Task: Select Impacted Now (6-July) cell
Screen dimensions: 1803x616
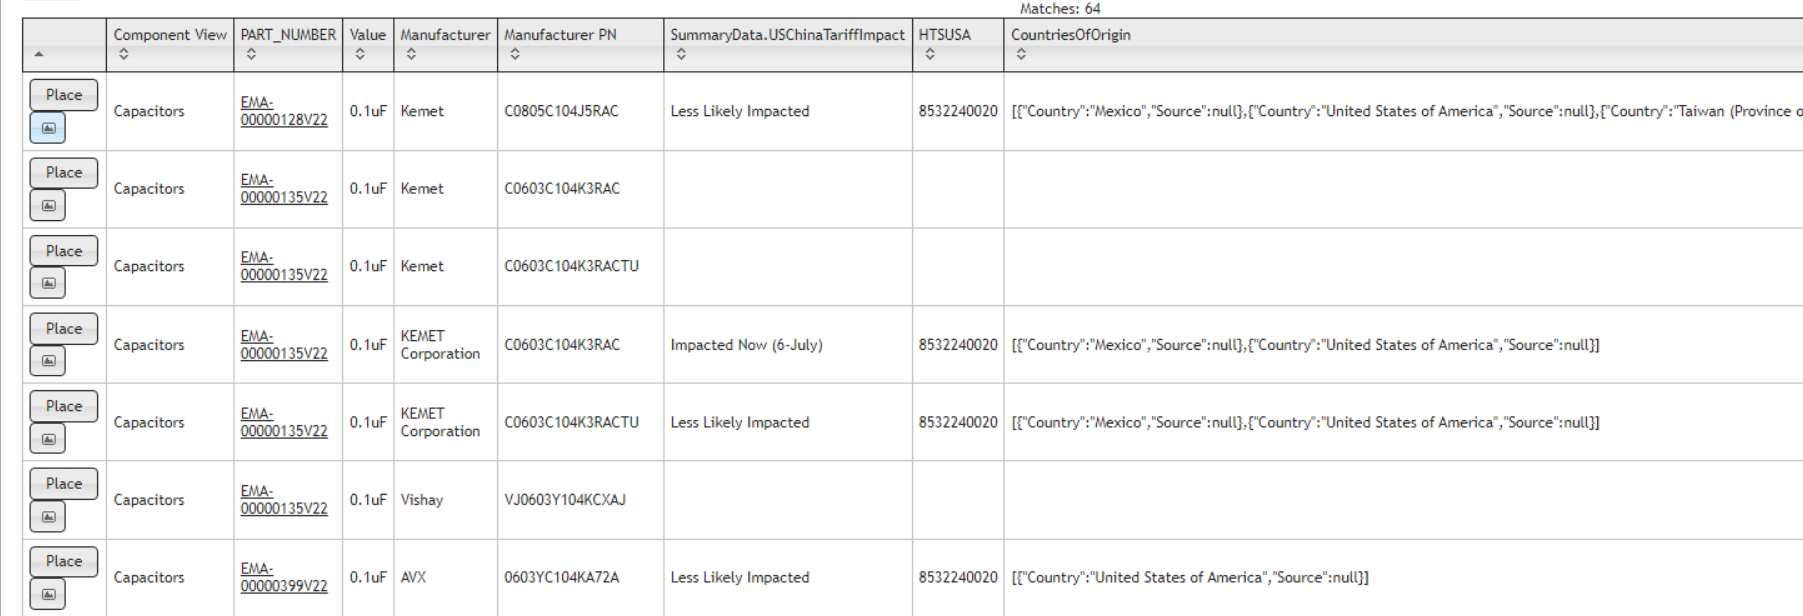Action: pos(746,345)
